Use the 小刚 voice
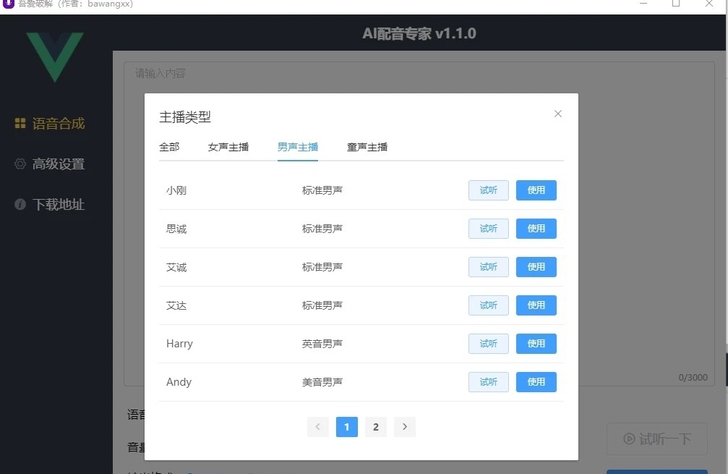This screenshot has width=728, height=474. 536,190
